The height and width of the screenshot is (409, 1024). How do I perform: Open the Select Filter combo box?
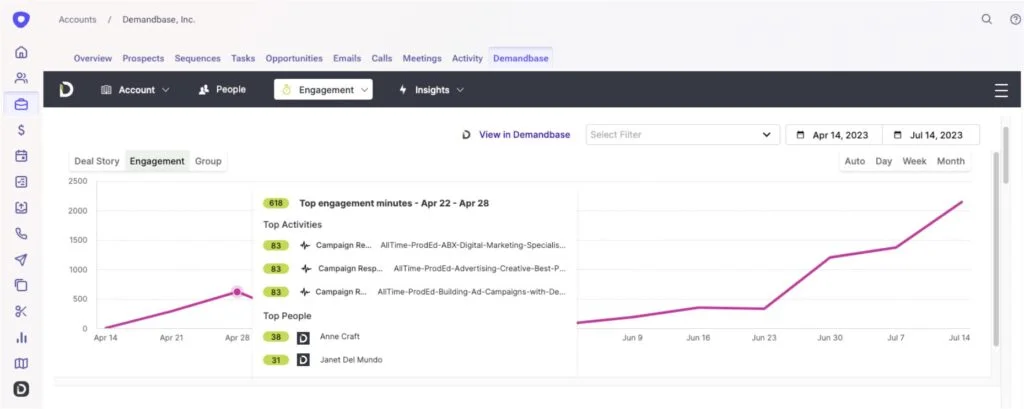[682, 135]
